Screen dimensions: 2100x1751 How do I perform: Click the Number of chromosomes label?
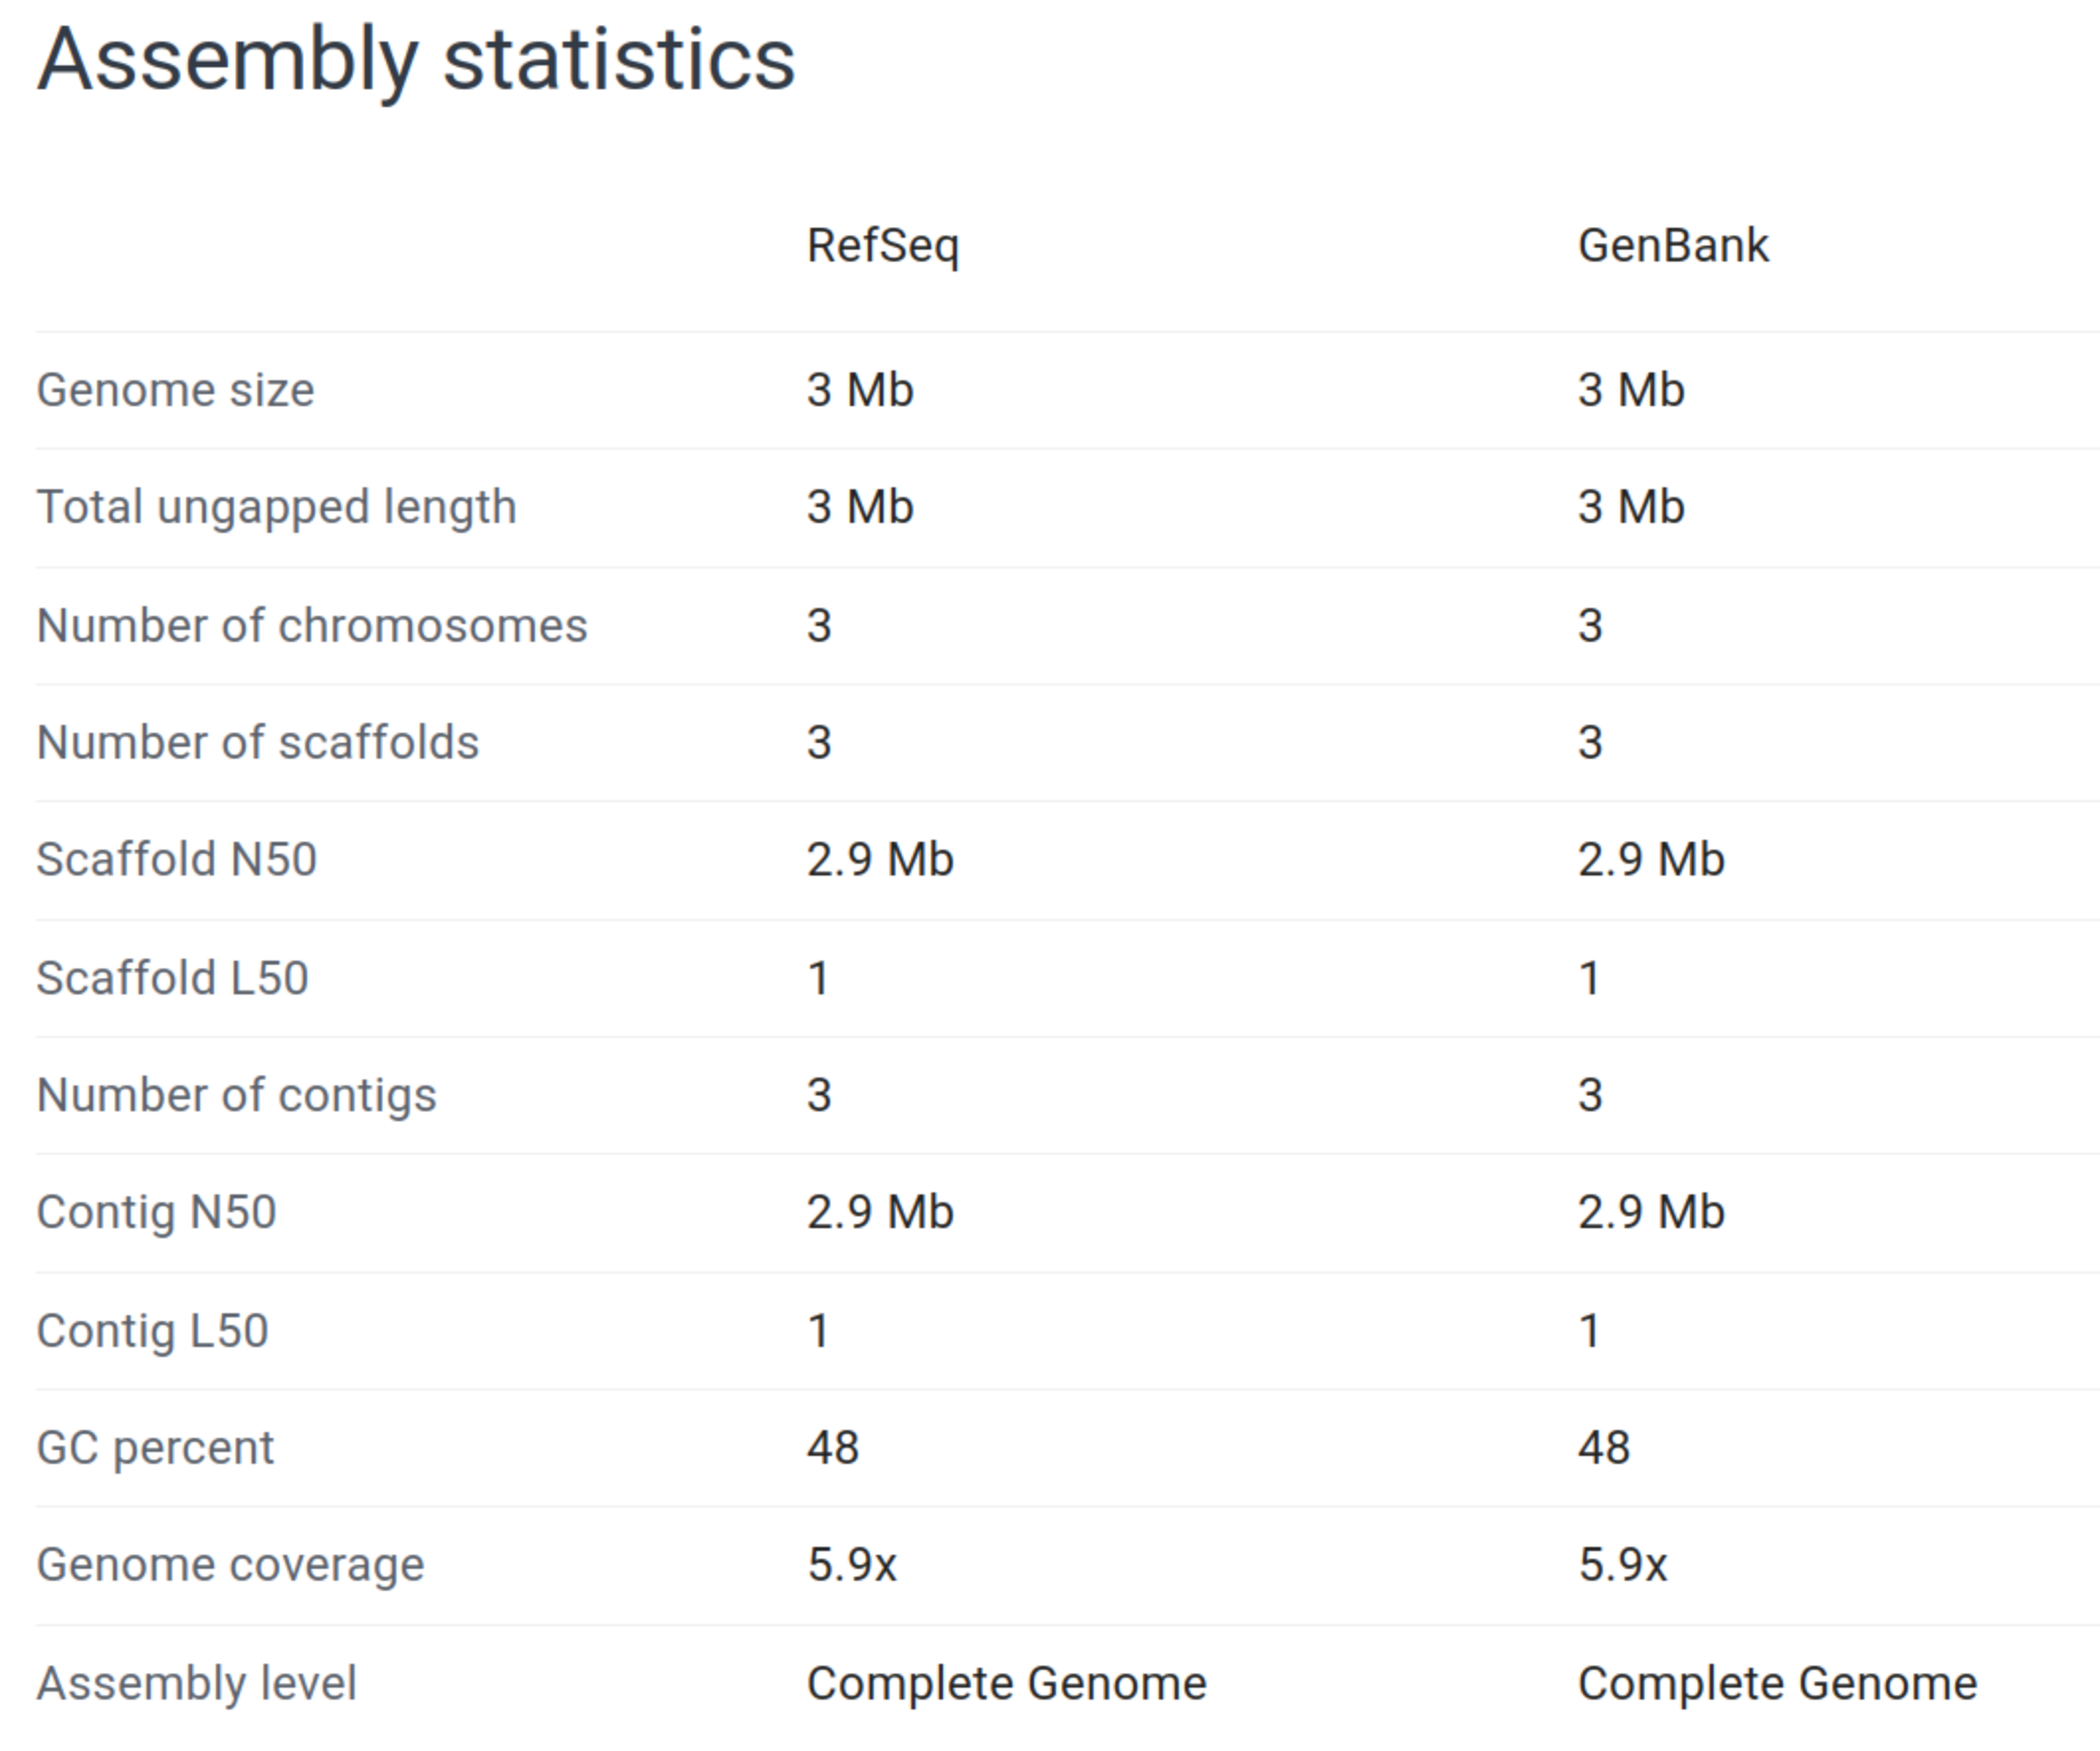[x=312, y=626]
